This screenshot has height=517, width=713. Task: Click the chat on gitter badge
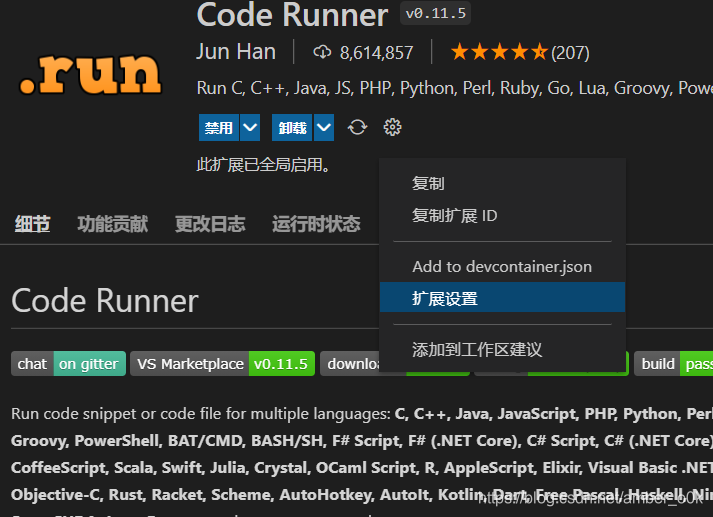point(69,364)
